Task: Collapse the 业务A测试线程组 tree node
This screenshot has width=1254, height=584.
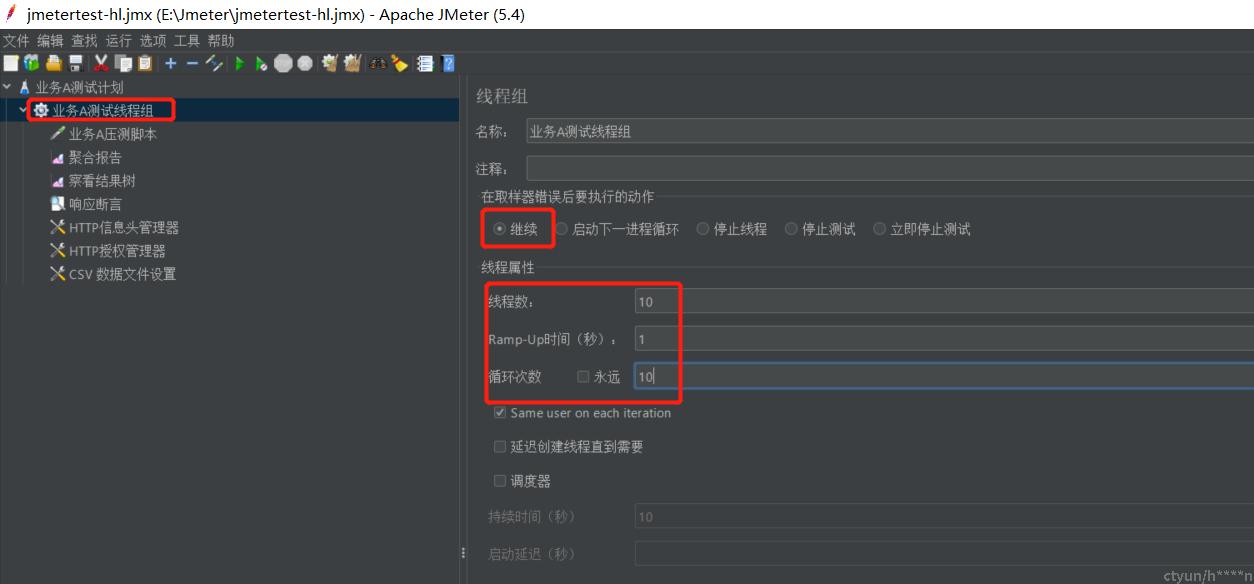Action: pyautogui.click(x=23, y=110)
